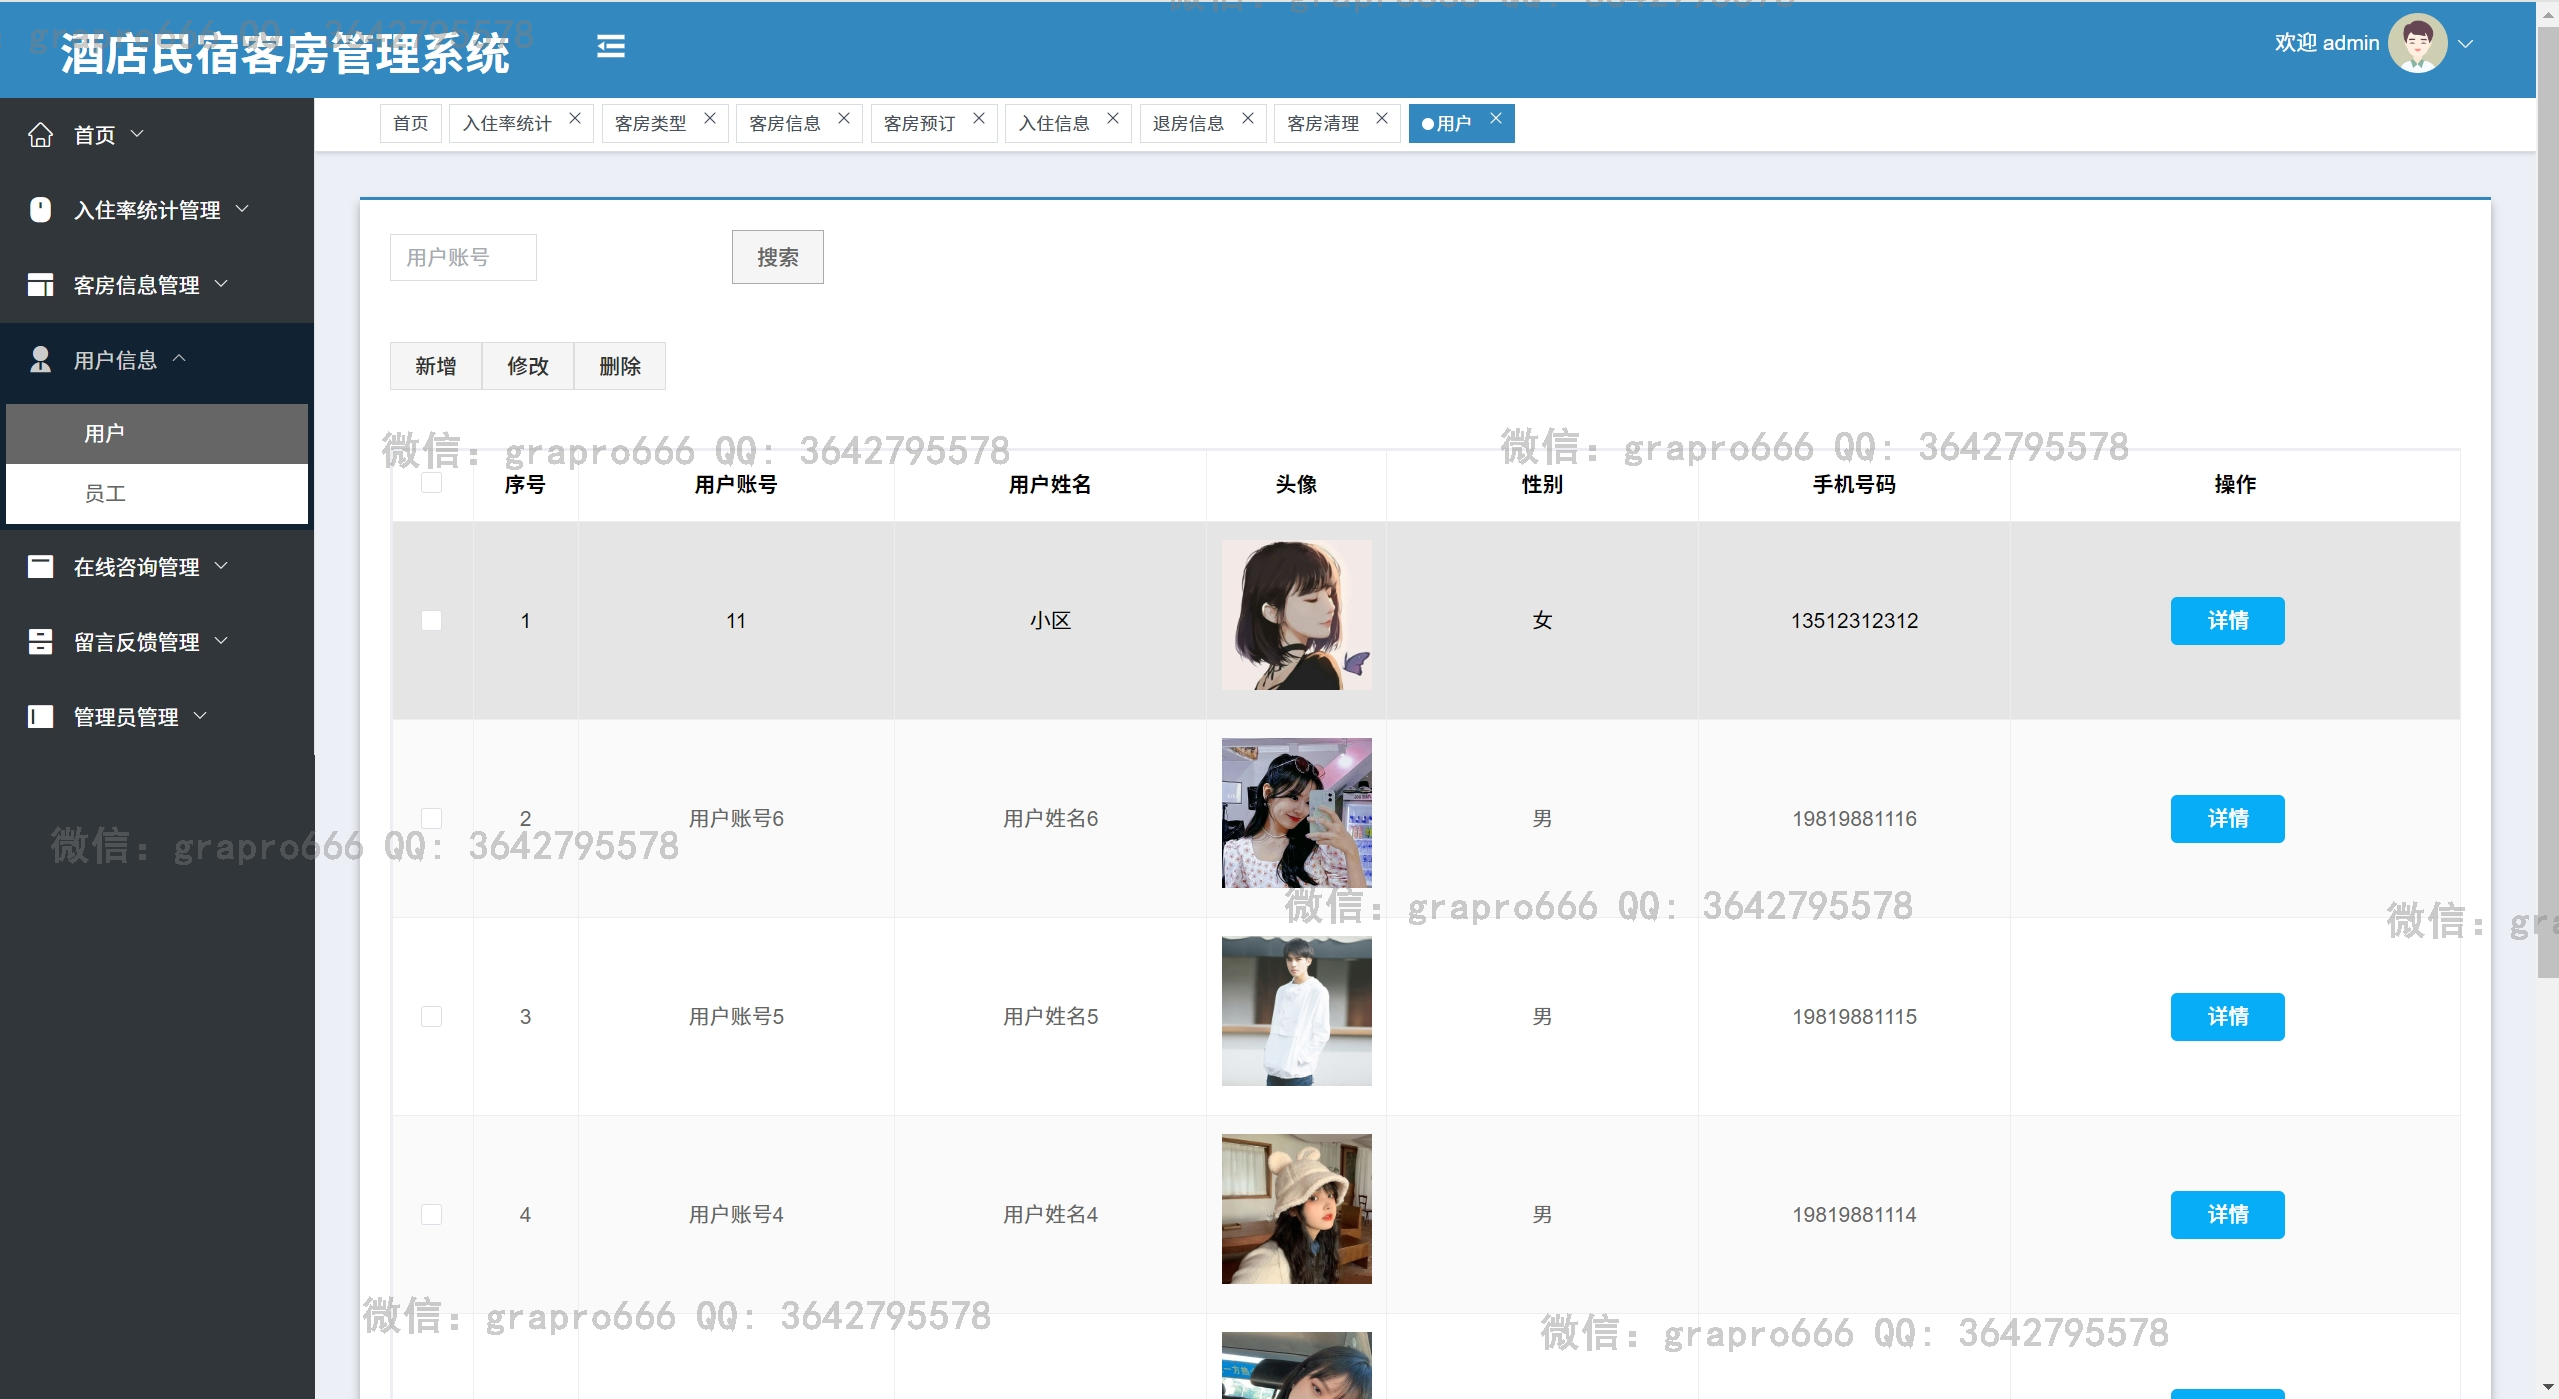Click the occupancy statistics management icon
The image size is (2559, 1399).
click(x=40, y=210)
